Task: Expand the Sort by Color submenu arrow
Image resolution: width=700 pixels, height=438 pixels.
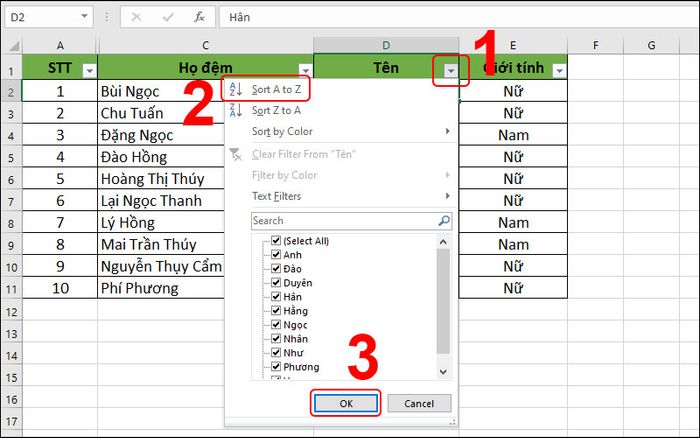Action: pyautogui.click(x=447, y=131)
